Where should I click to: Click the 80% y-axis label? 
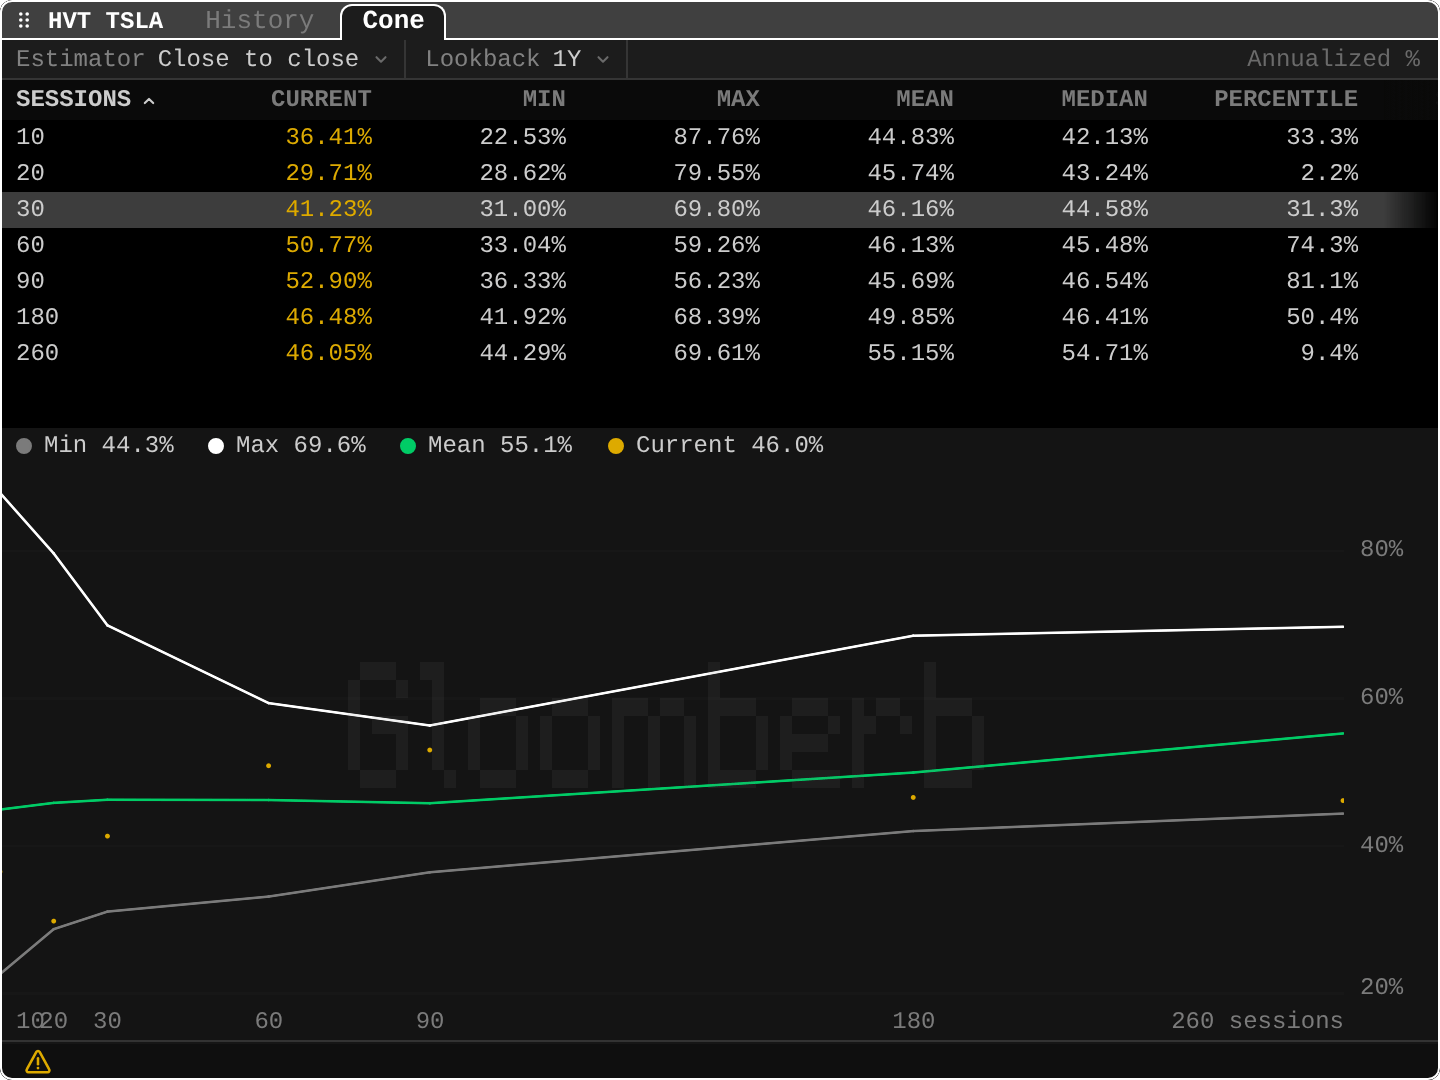[x=1382, y=549]
